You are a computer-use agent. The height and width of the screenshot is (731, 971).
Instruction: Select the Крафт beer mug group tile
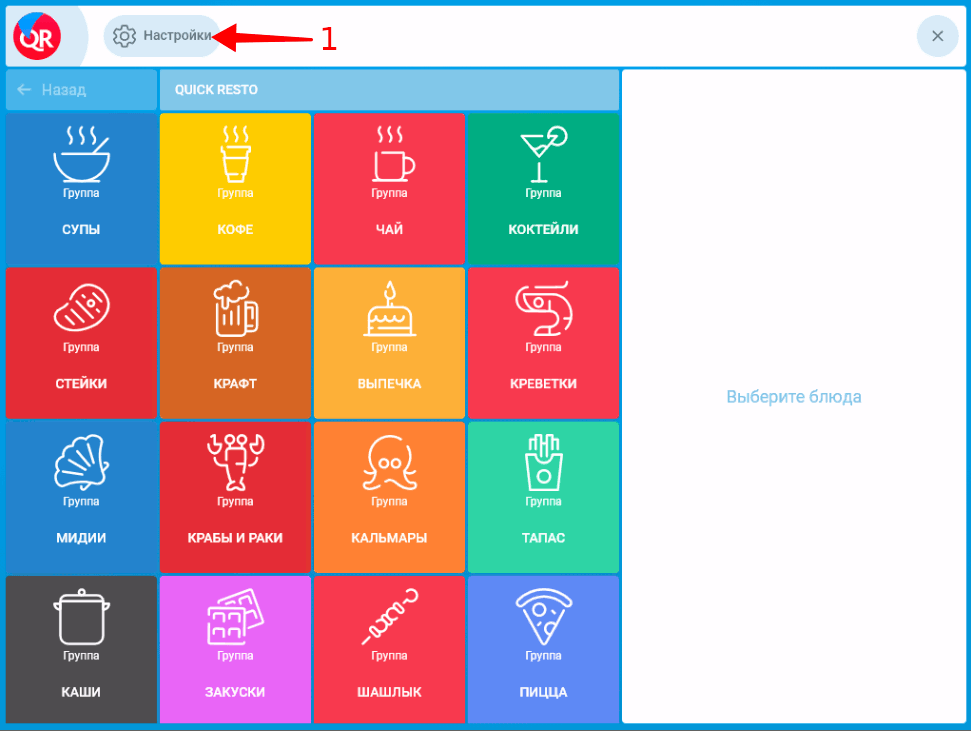tap(235, 343)
